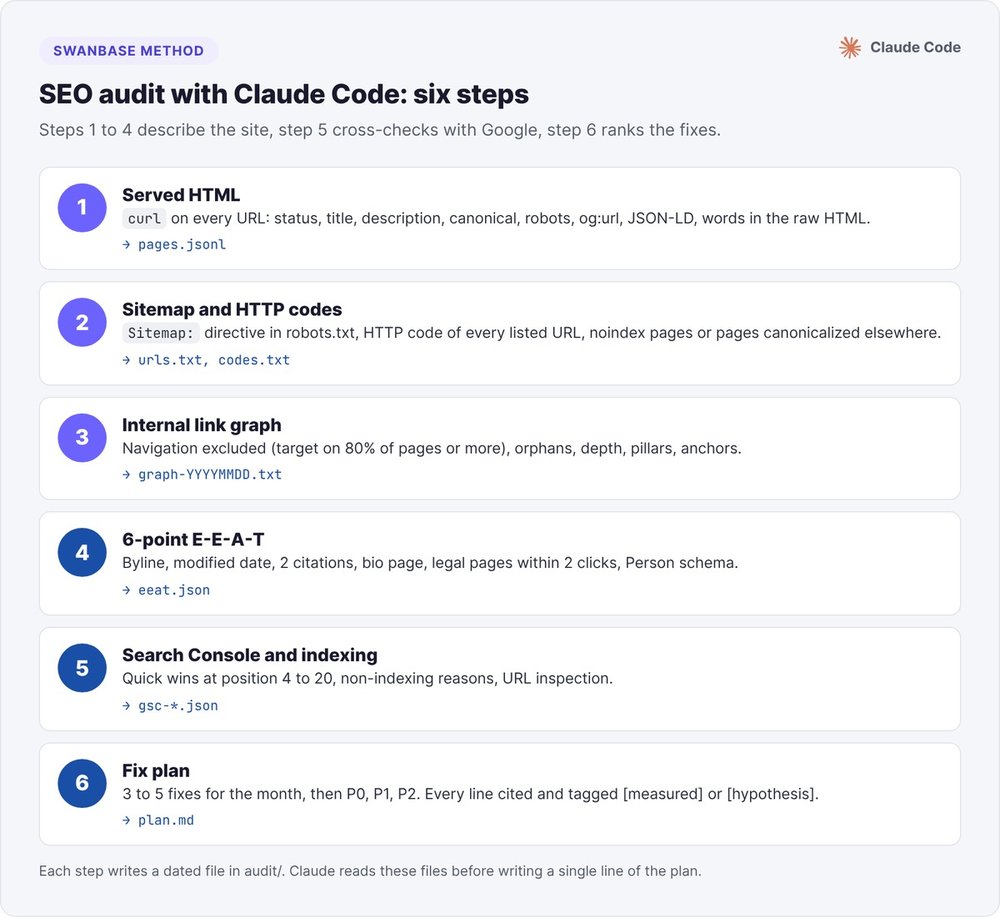Click the Served HTML description mentioning JSON-LD

coord(520,219)
